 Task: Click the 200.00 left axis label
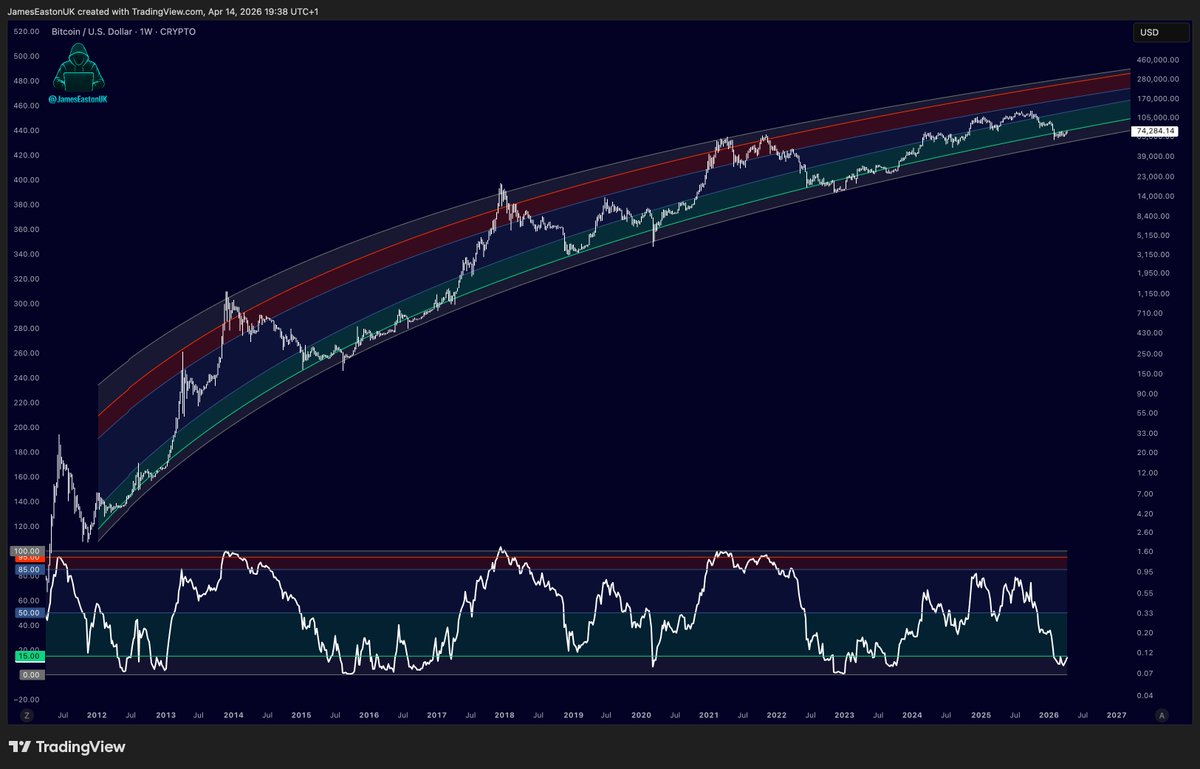[27, 427]
